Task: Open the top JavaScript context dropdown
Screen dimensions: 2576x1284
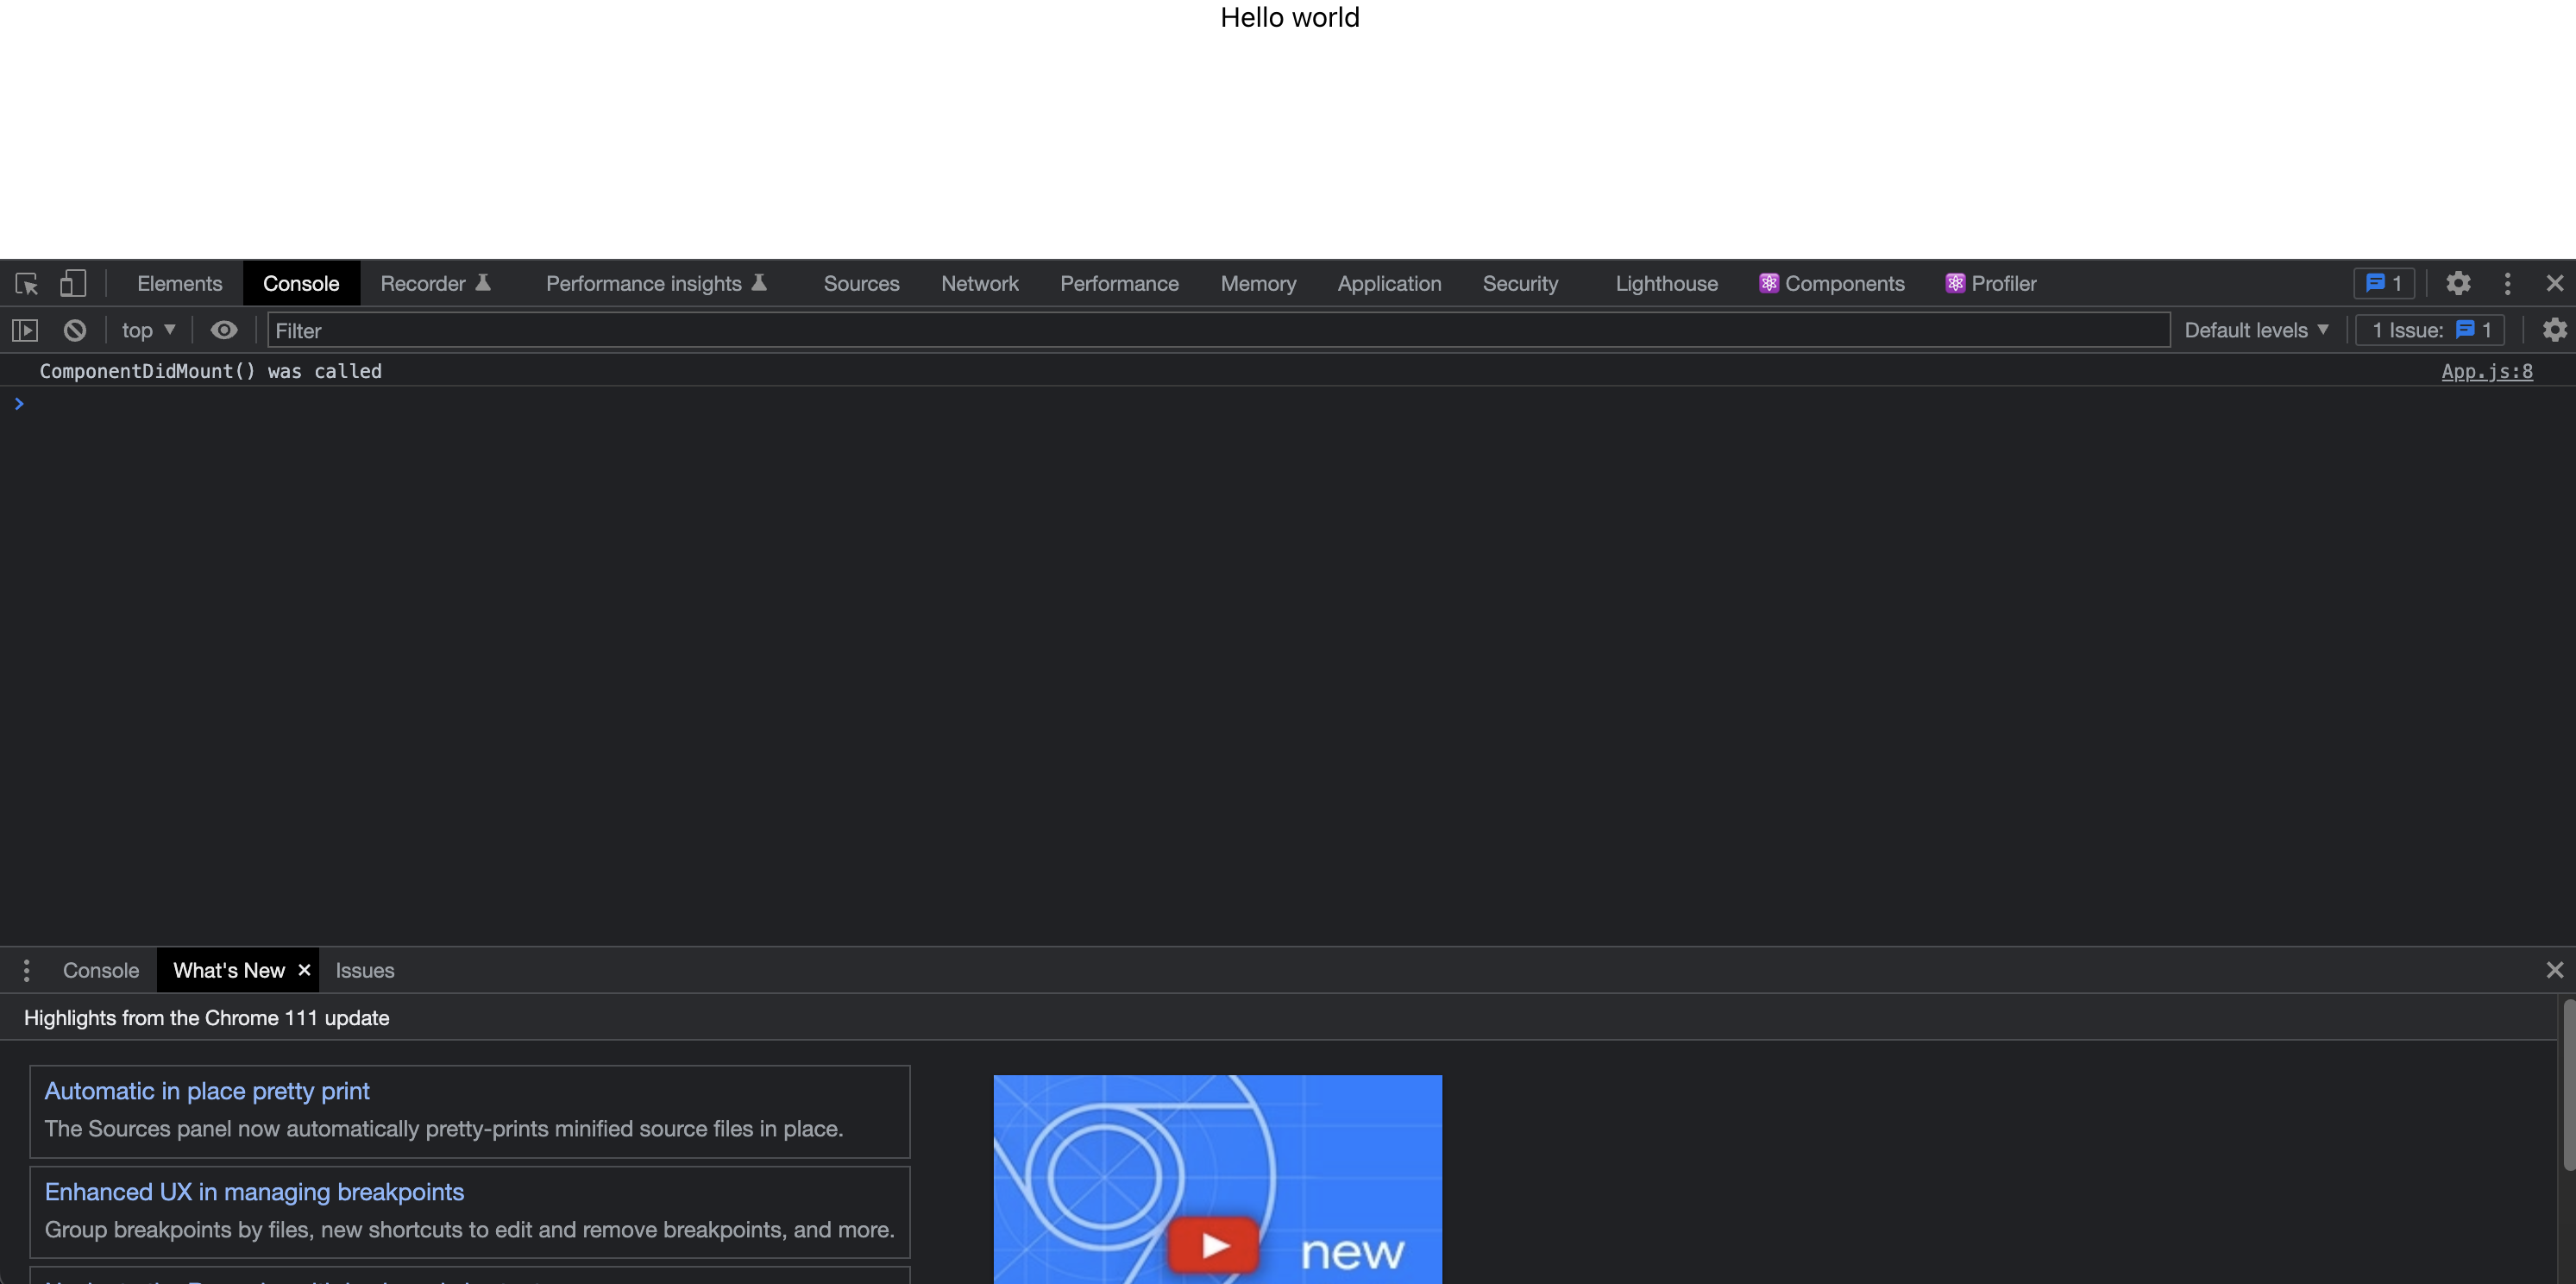Action: [148, 330]
